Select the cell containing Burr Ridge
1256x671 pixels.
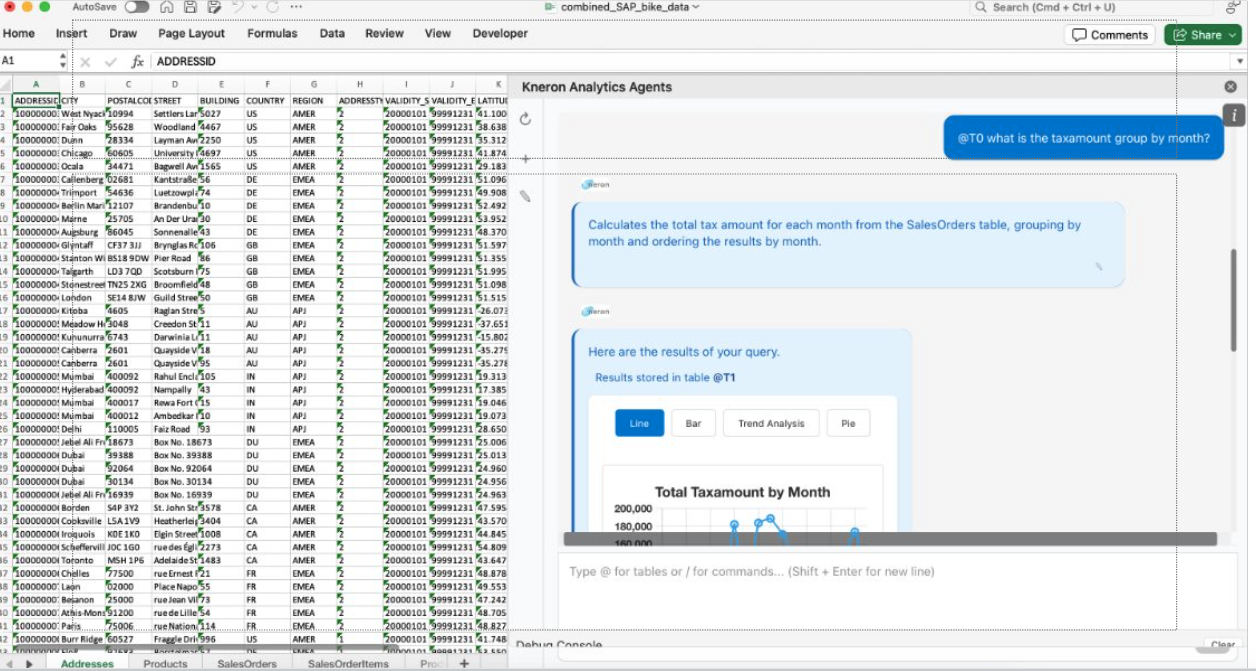click(x=83, y=639)
